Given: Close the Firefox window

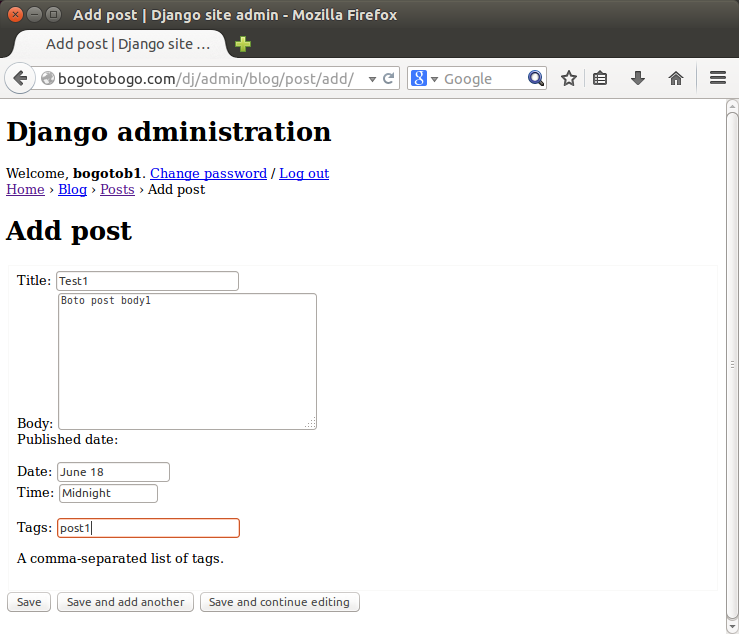Looking at the screenshot, I should [x=16, y=15].
